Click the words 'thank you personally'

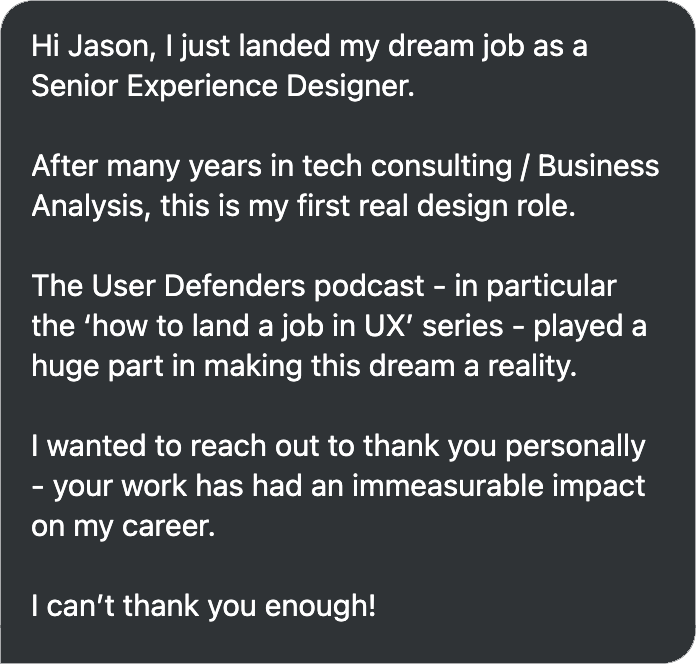coord(504,446)
